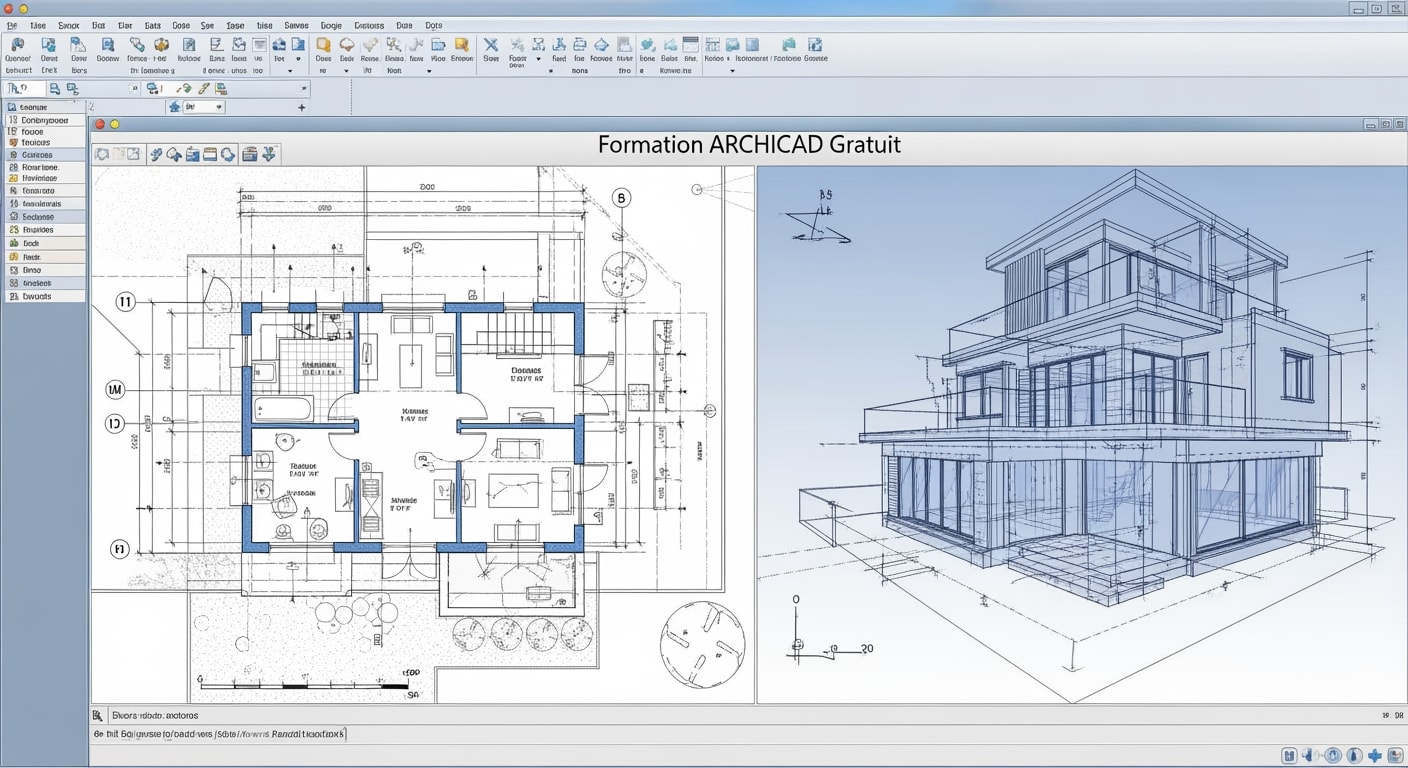
Task: Select the Wall tool in the left toolbox
Action: tap(45, 166)
